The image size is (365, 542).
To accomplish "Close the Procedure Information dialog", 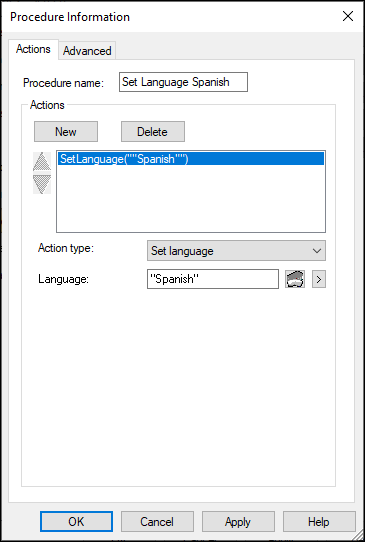I will coord(348,16).
